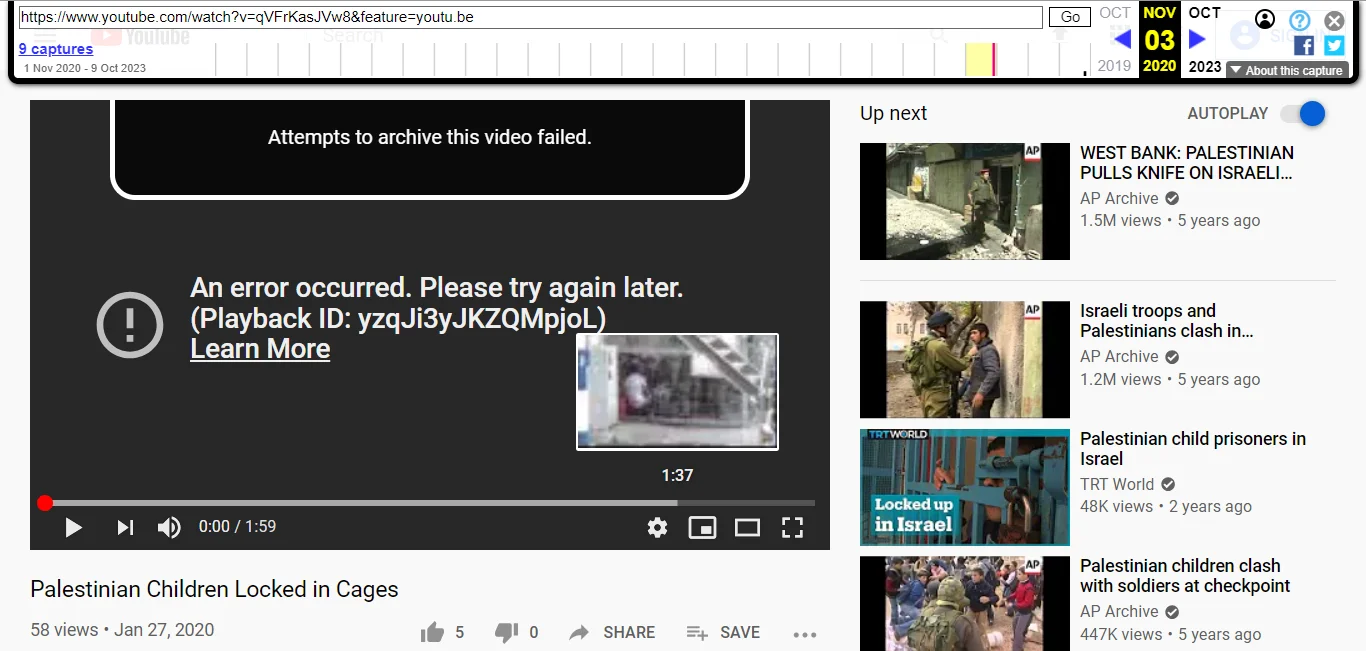Adjust the volume speaker icon
Screen dimensions: 1366x651
tap(168, 527)
